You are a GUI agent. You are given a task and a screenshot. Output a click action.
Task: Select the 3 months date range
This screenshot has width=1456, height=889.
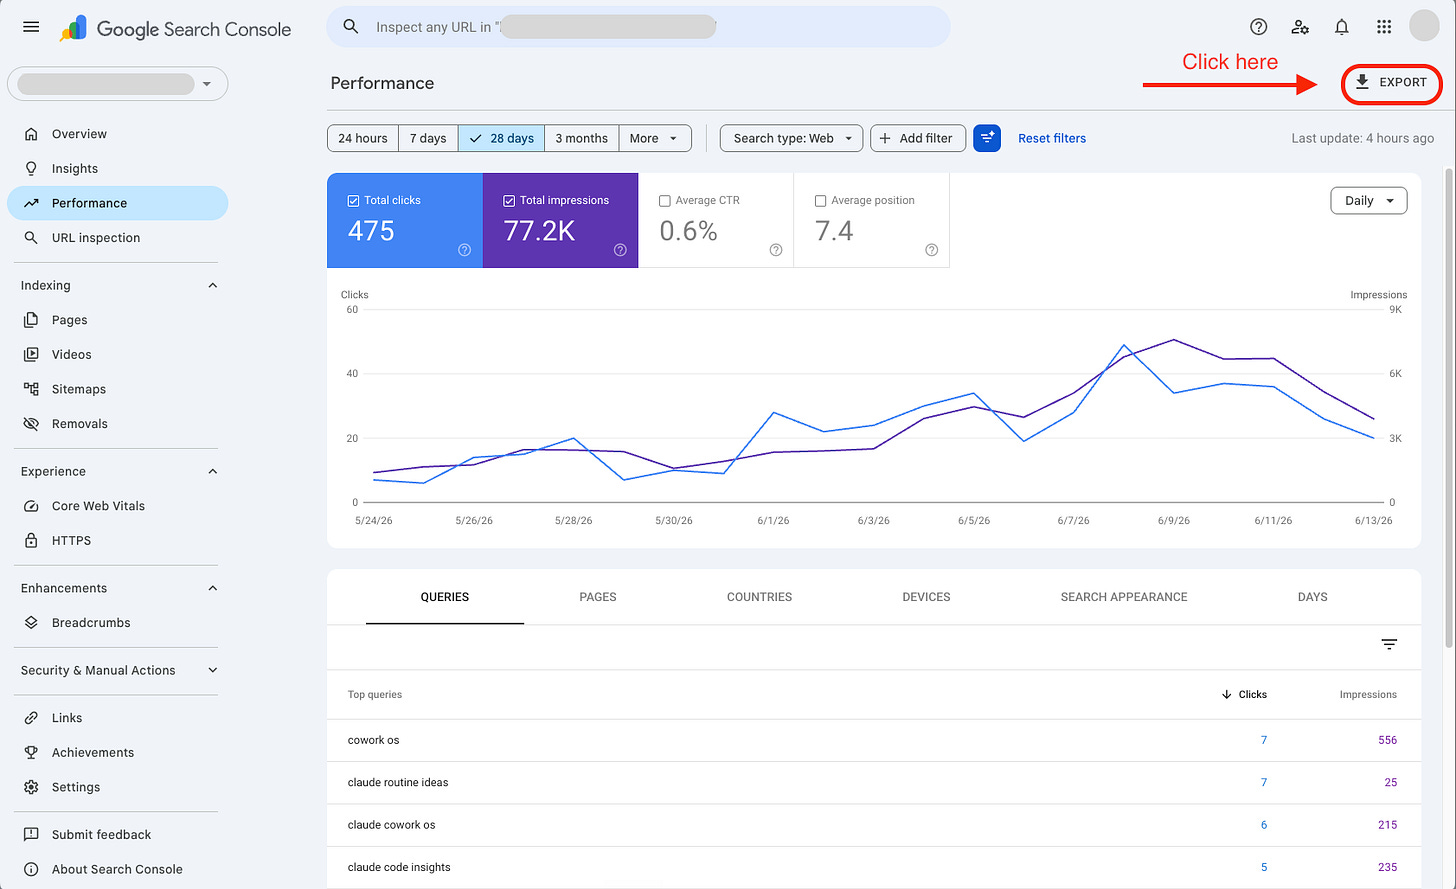[581, 138]
